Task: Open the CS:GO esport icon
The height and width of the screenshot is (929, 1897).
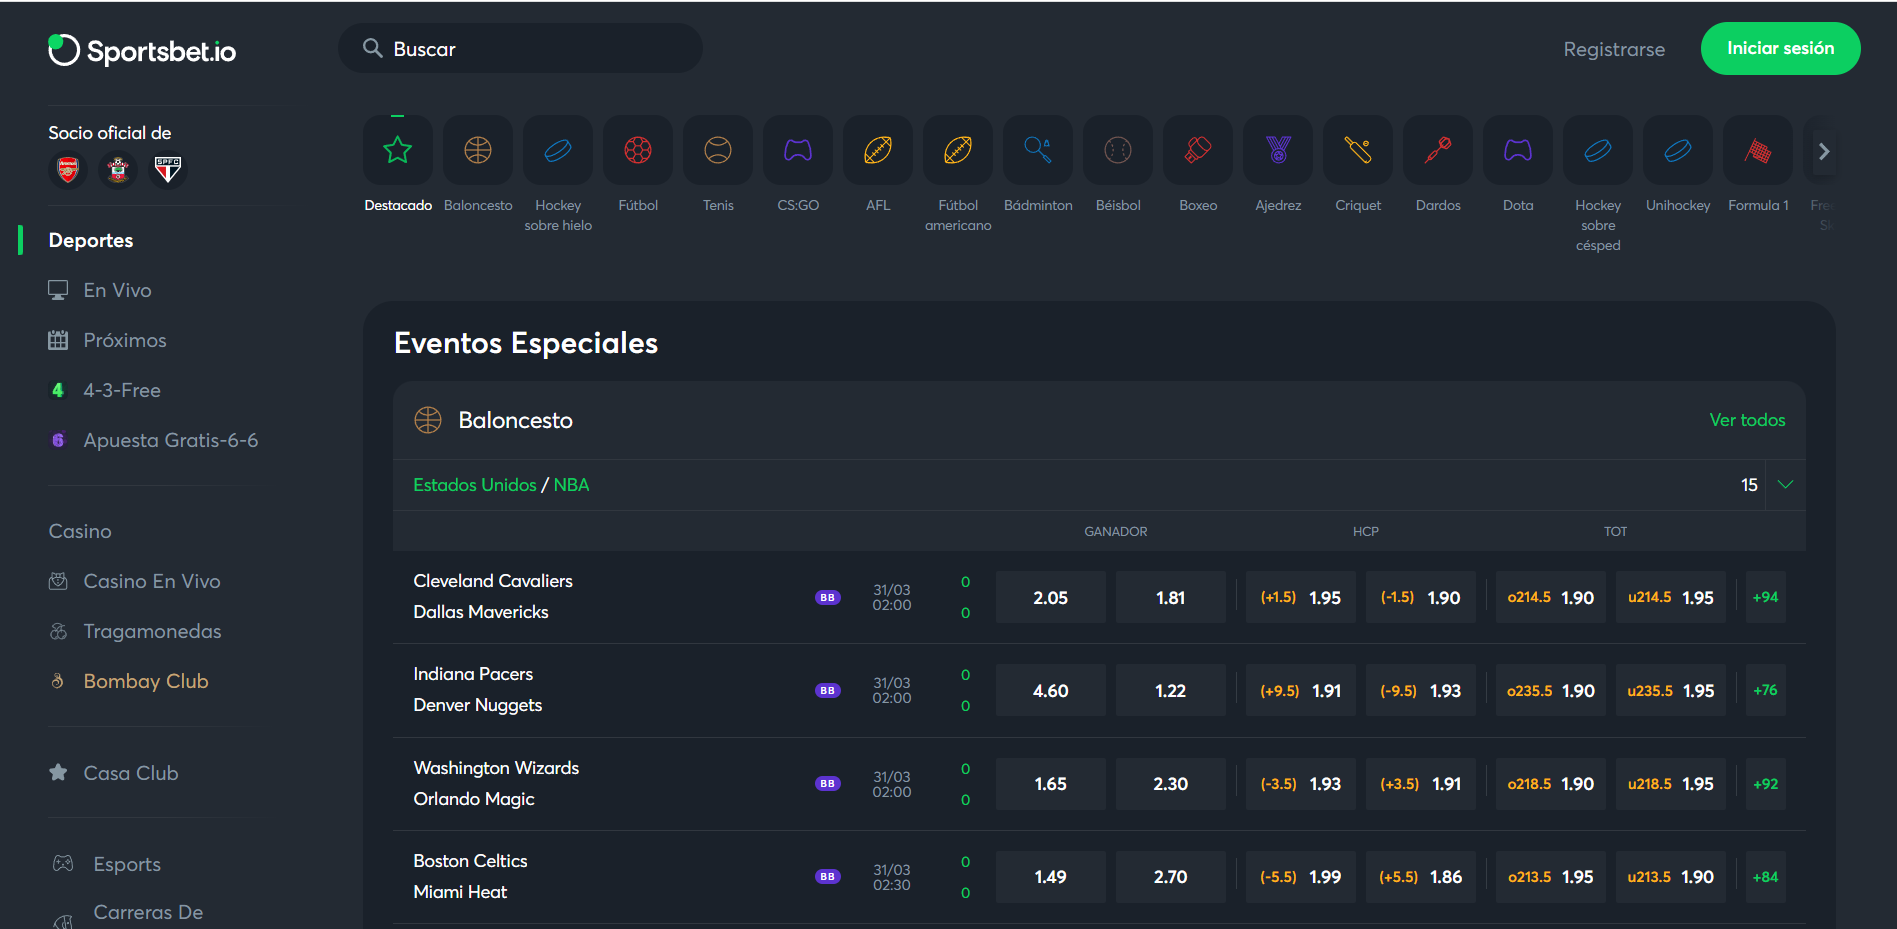Action: (x=798, y=150)
